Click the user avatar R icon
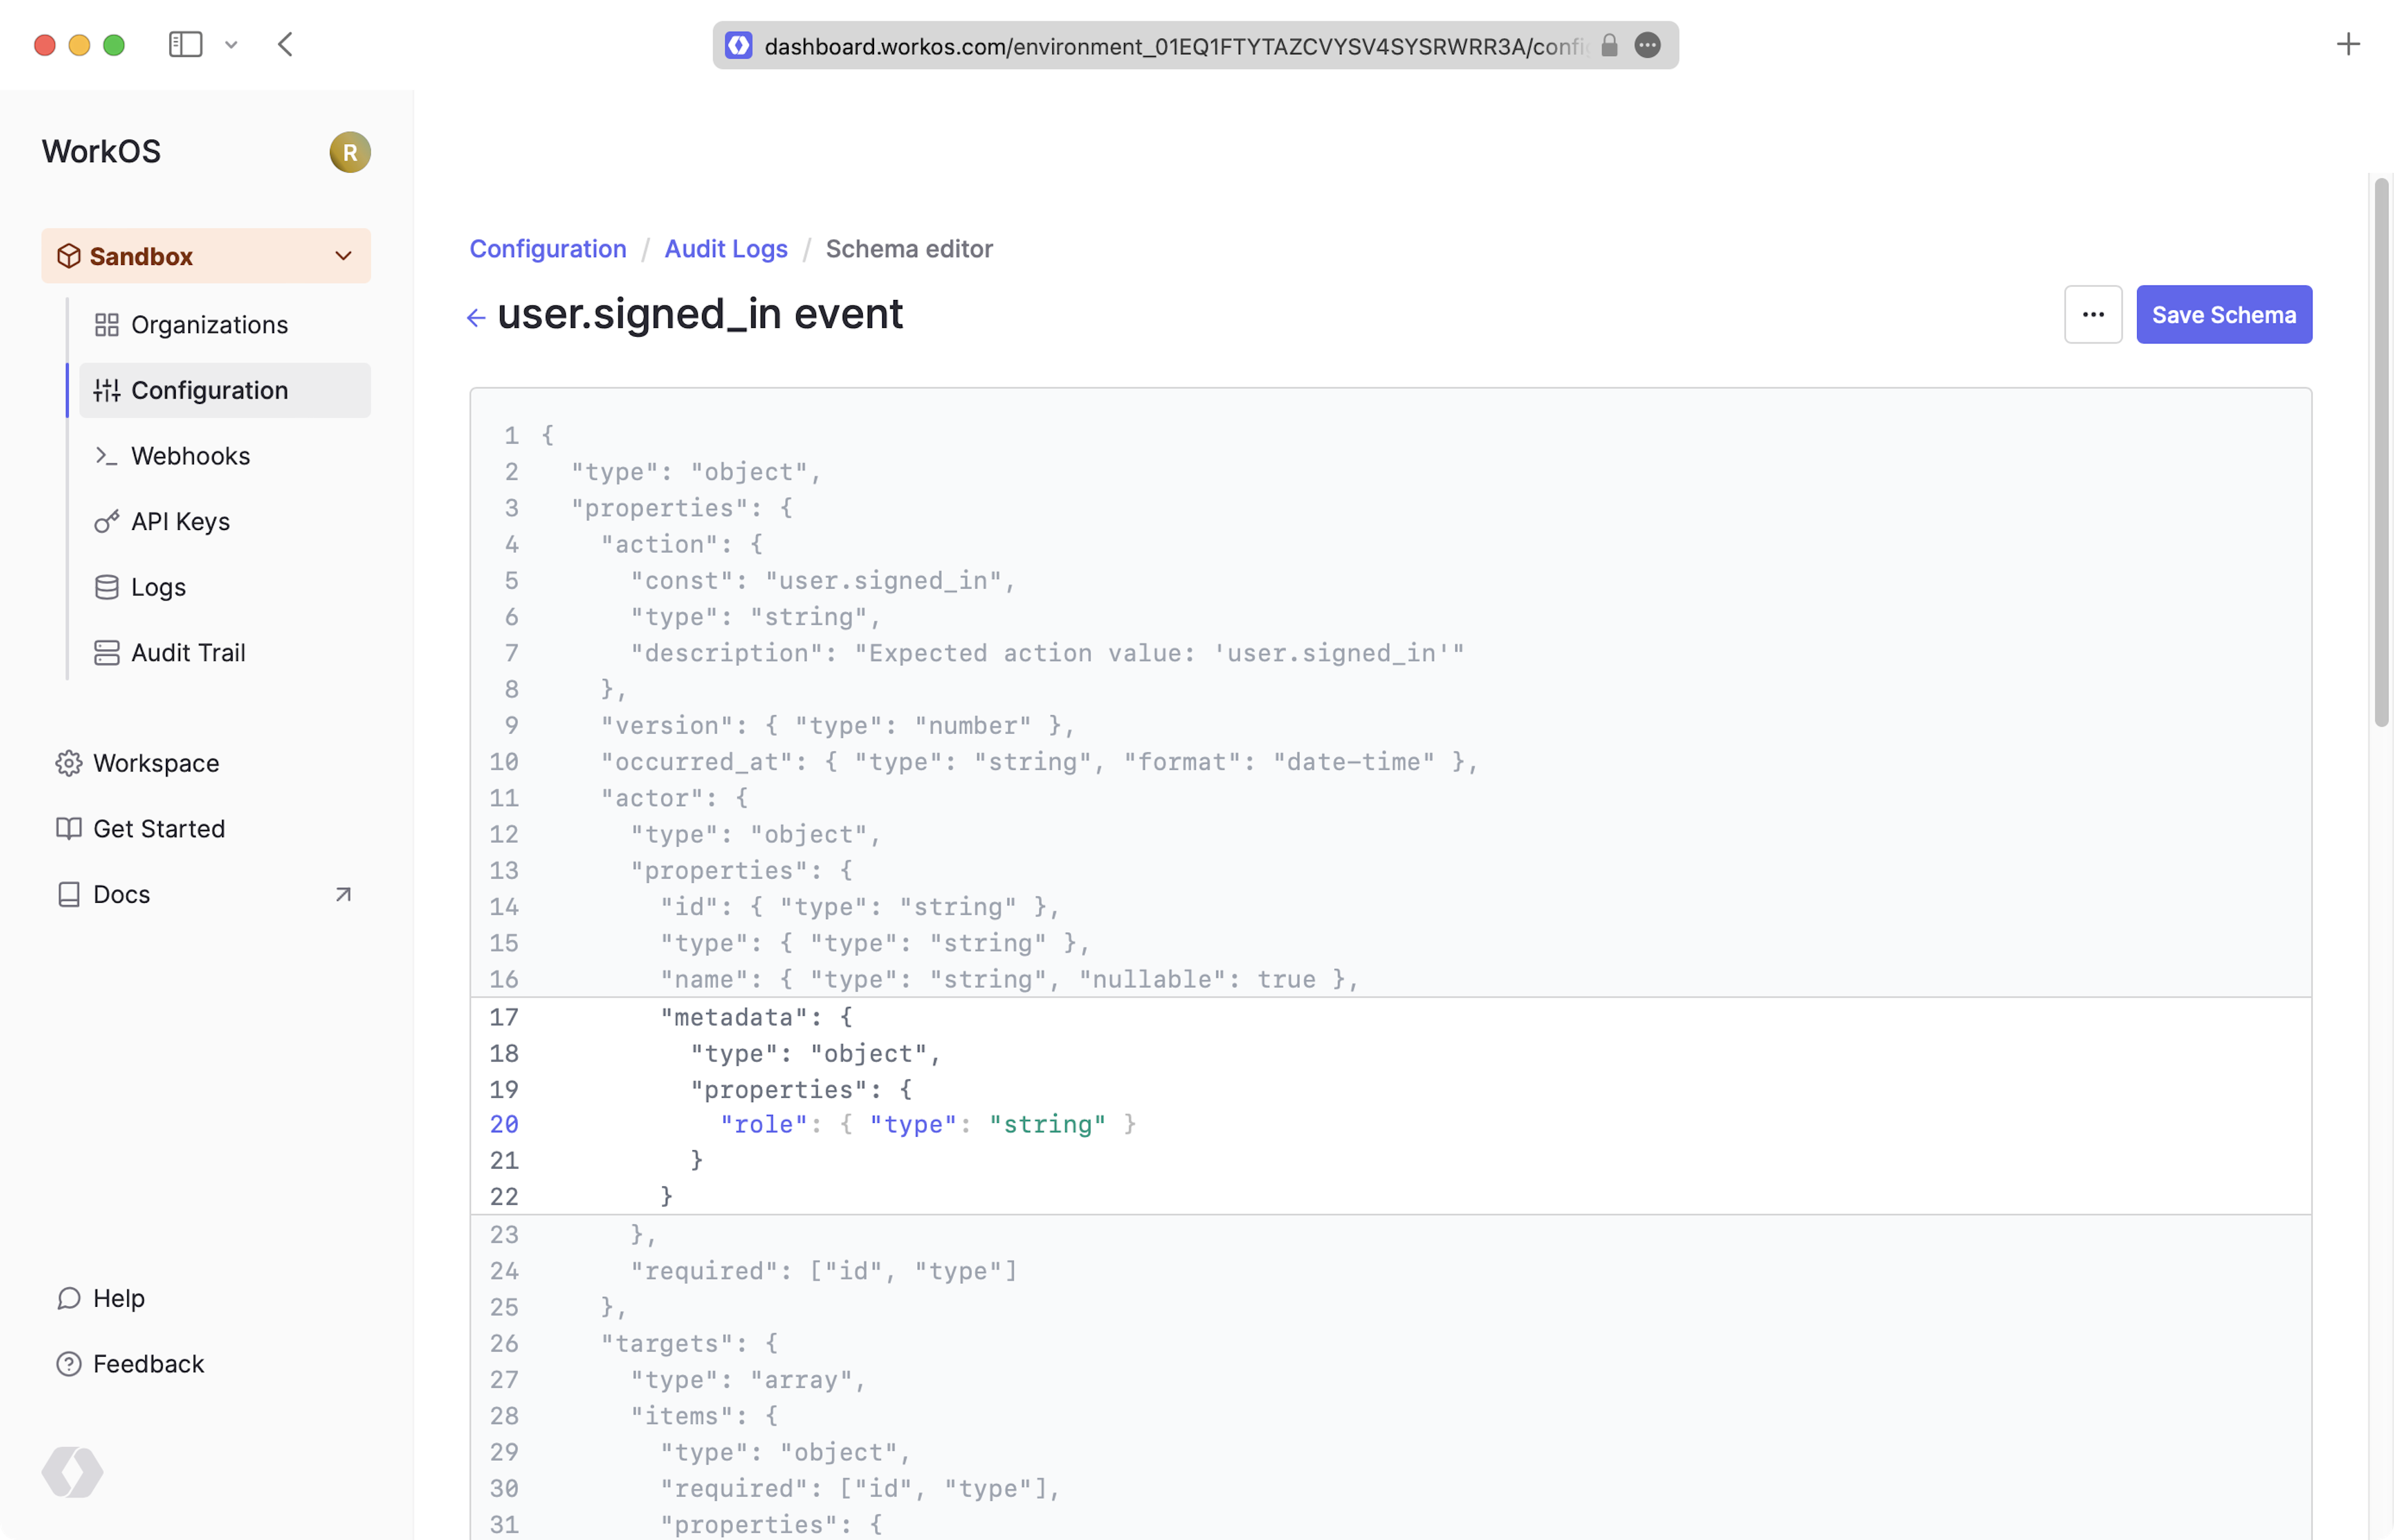The width and height of the screenshot is (2394, 1540). point(350,152)
